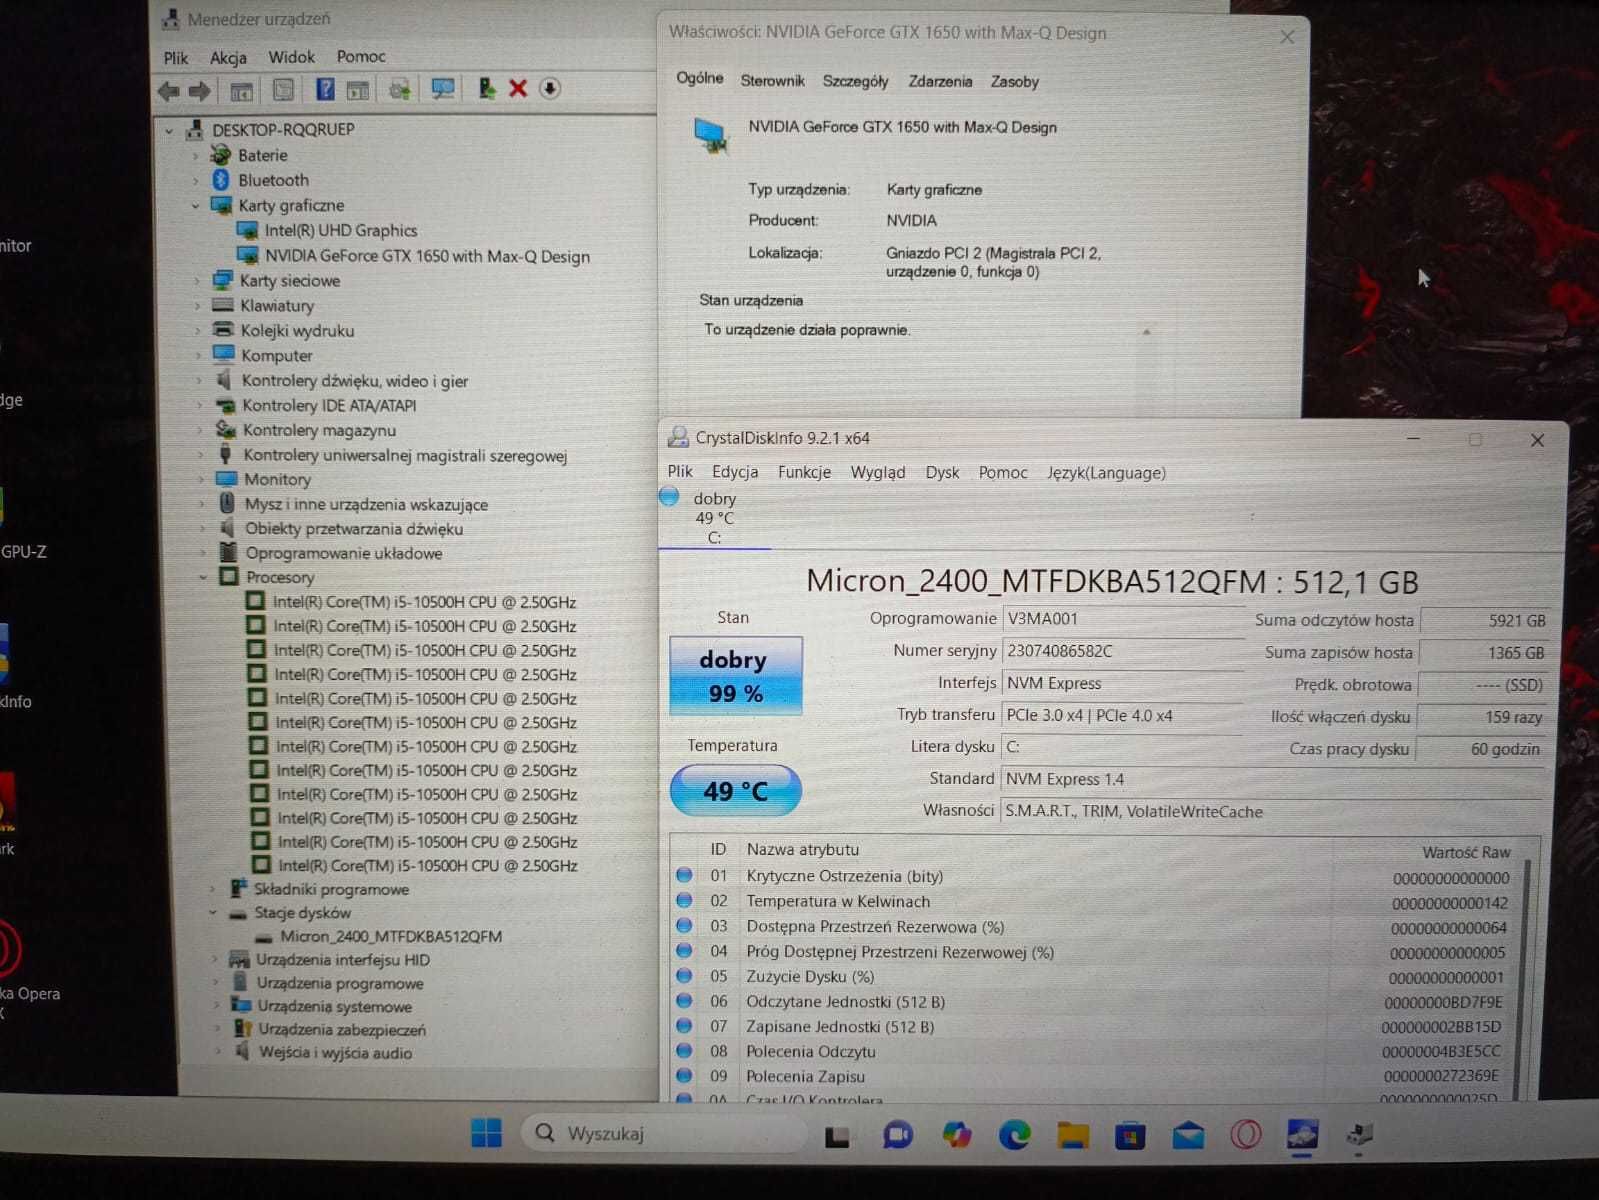Image resolution: width=1599 pixels, height=1200 pixels.
Task: Open the Wygląd menu in CrystalDiskInfo
Action: coord(878,473)
